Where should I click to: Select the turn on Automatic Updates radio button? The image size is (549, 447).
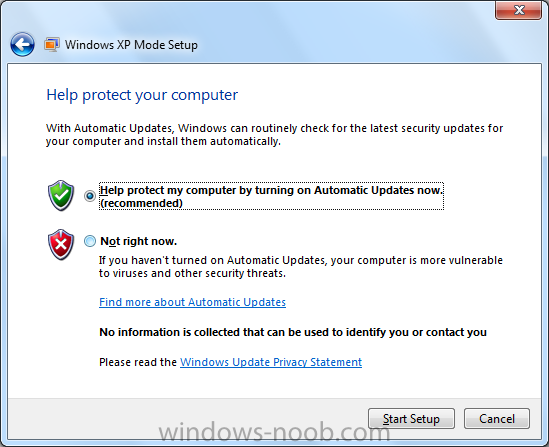tap(90, 196)
